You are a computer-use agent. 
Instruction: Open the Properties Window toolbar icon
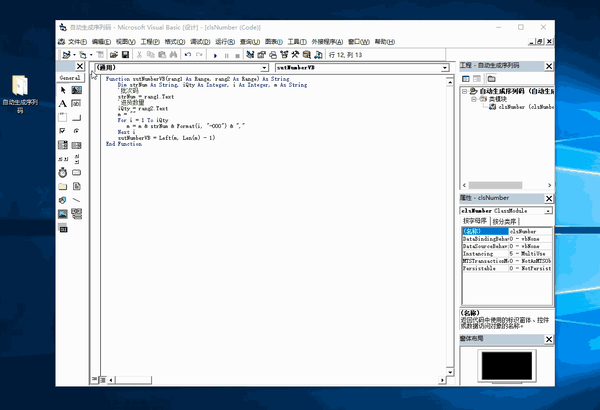pos(261,55)
